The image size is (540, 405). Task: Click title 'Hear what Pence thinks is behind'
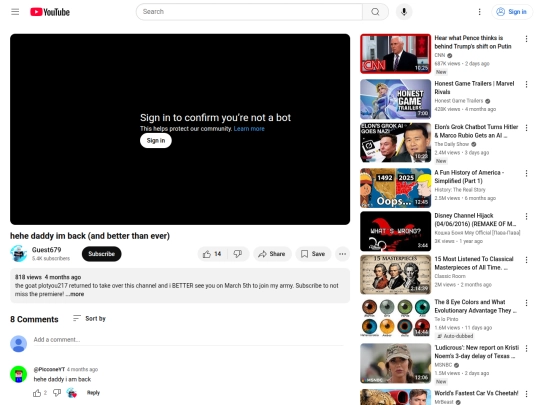click(x=473, y=42)
